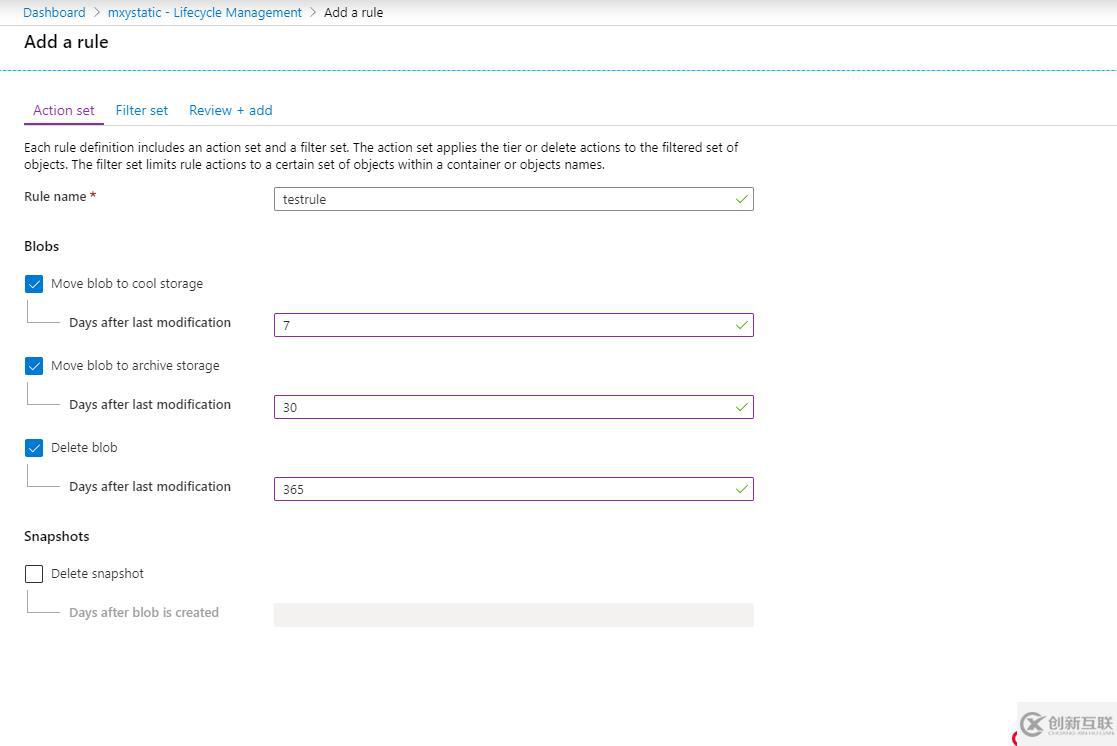Click the green validation checkmark in Rule name field

point(741,199)
